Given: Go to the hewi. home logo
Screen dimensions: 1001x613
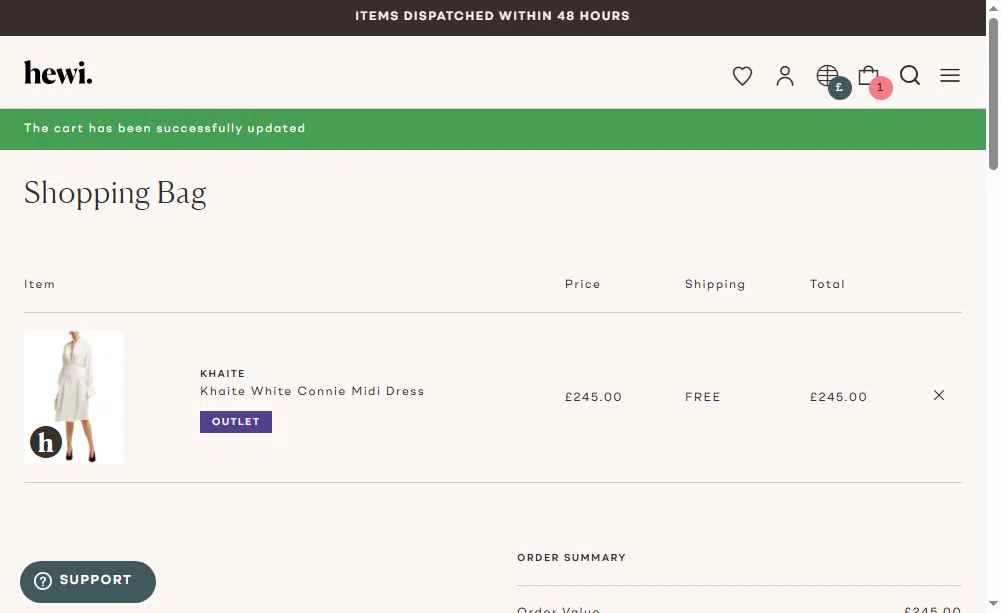Looking at the screenshot, I should (58, 73).
